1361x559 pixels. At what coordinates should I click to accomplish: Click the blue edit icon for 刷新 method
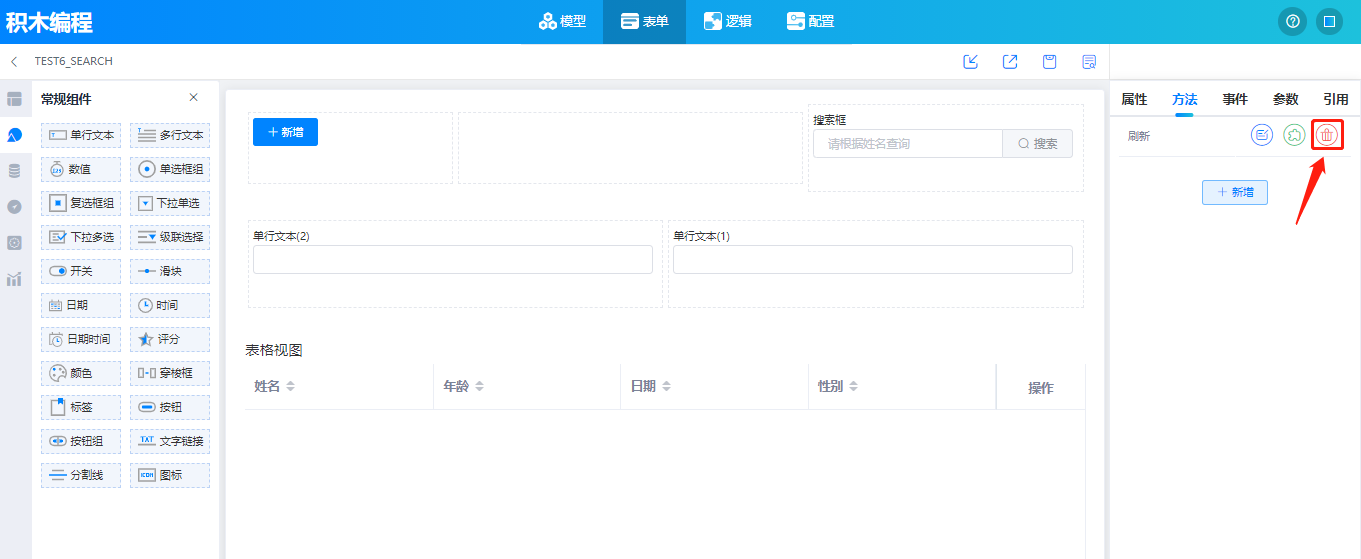click(1262, 135)
